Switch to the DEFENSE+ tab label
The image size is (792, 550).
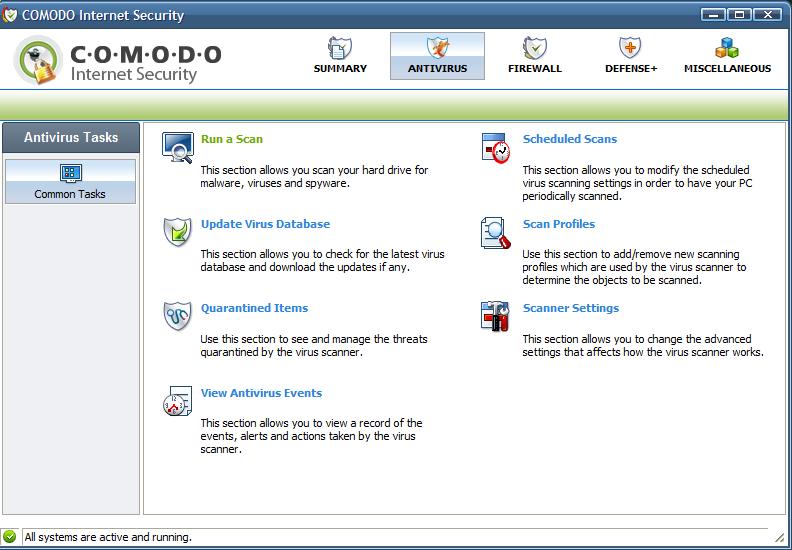tap(631, 69)
